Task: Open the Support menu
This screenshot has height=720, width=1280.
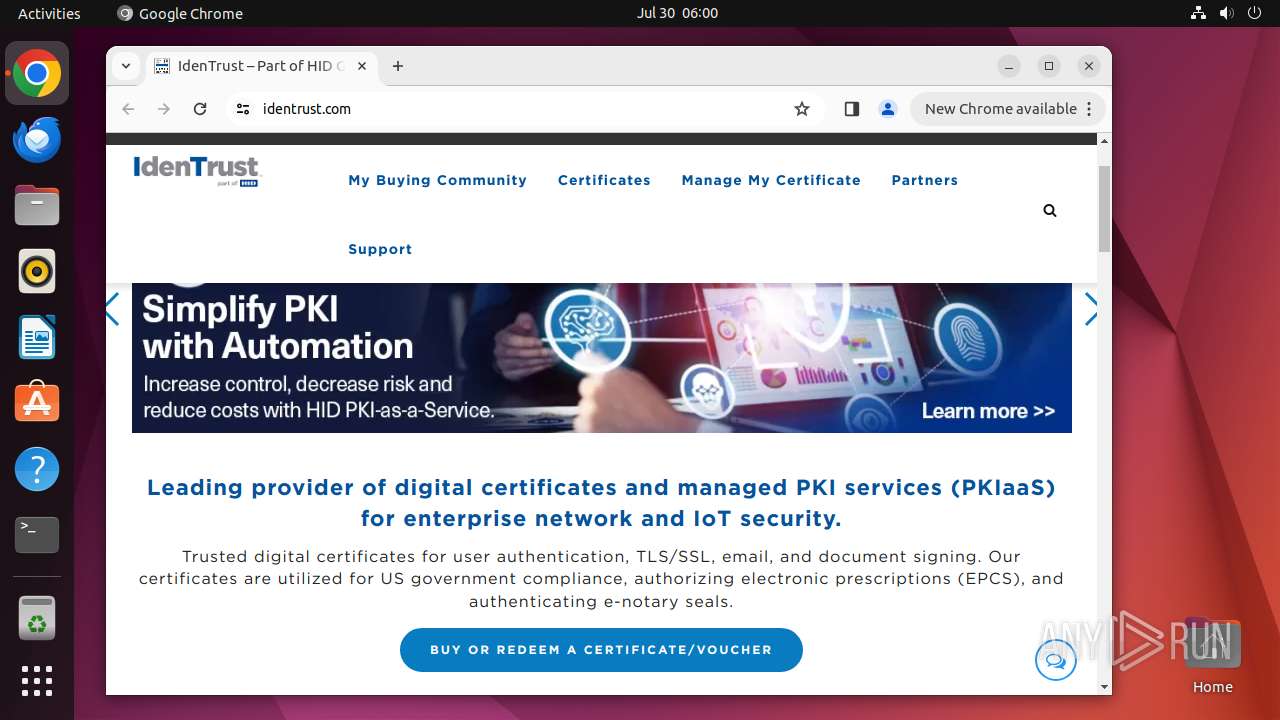Action: coord(380,249)
